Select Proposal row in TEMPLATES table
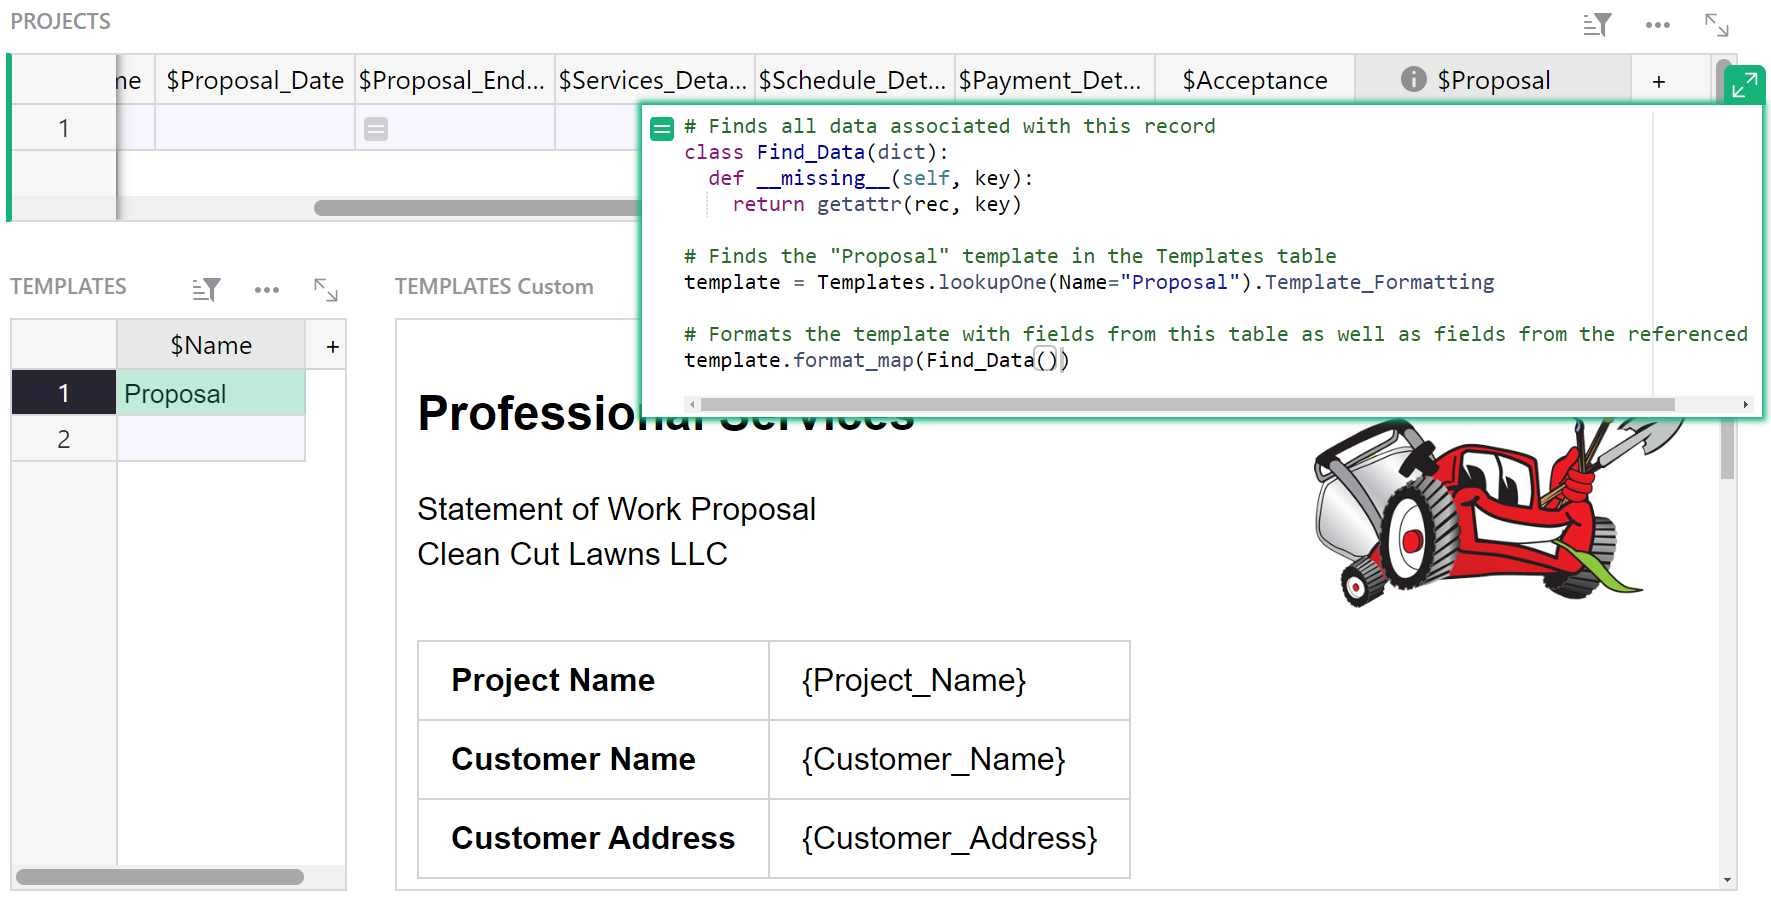This screenshot has height=899, width=1771. point(210,394)
